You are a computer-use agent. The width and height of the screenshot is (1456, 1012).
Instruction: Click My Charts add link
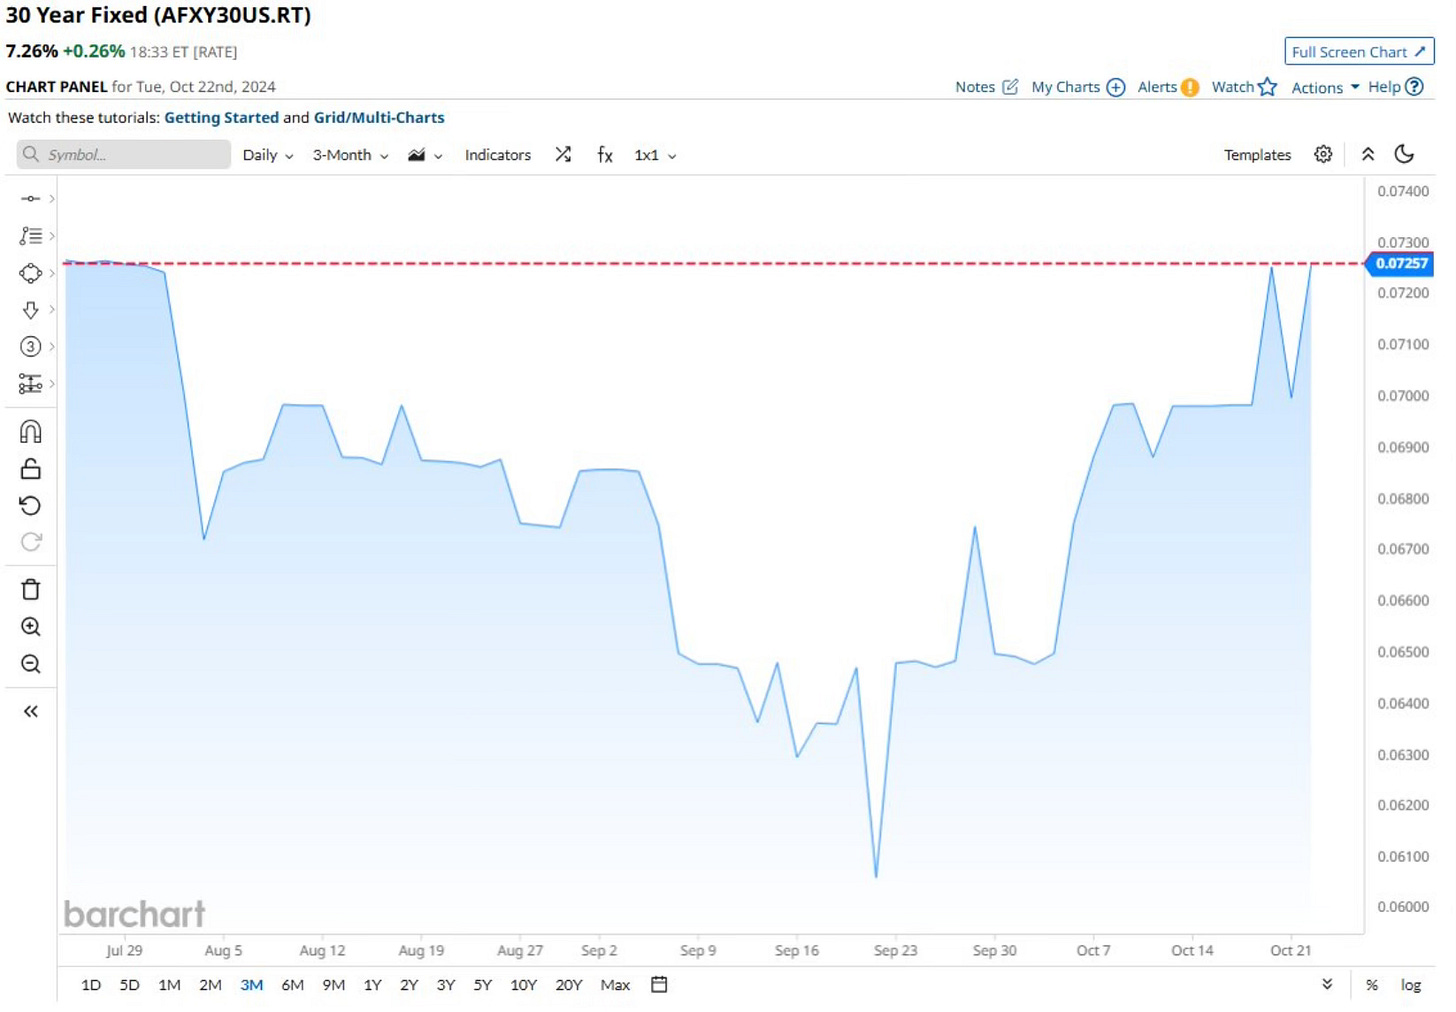(x=1078, y=87)
